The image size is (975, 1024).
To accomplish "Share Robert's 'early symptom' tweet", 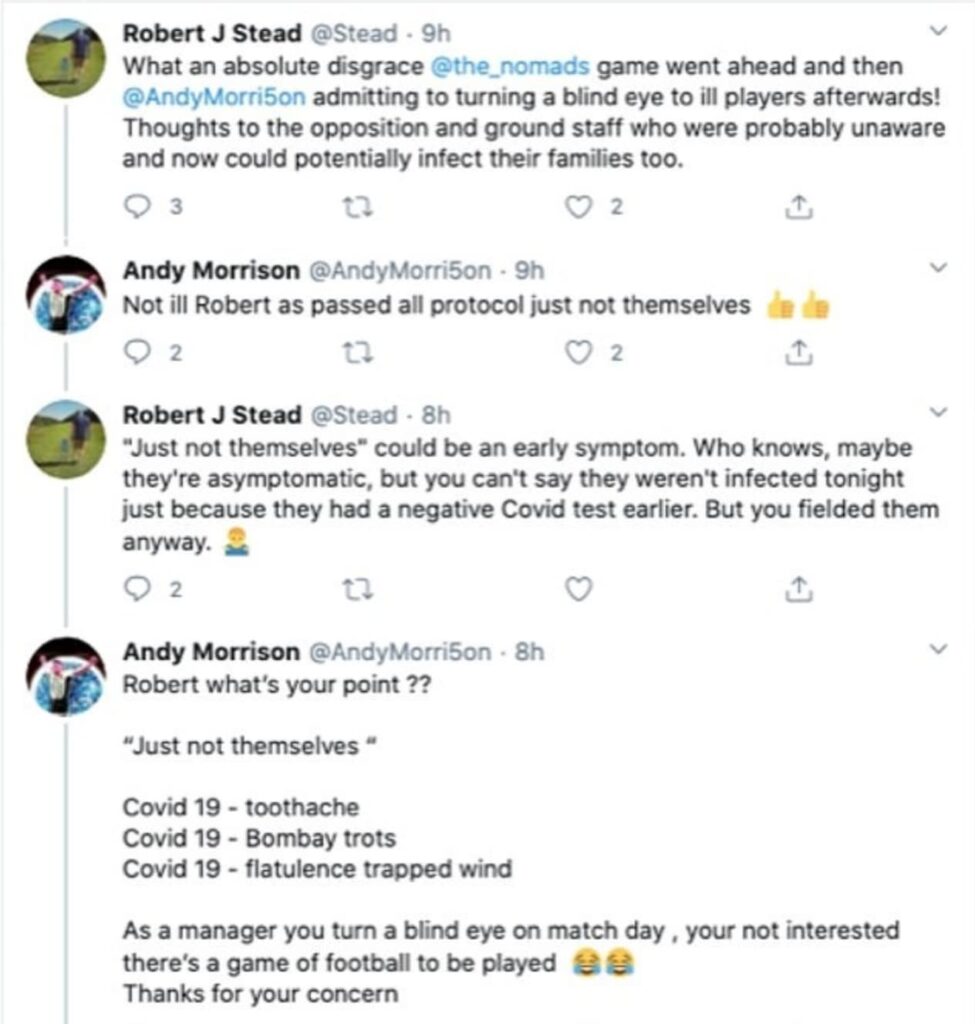I will pyautogui.click(x=797, y=590).
